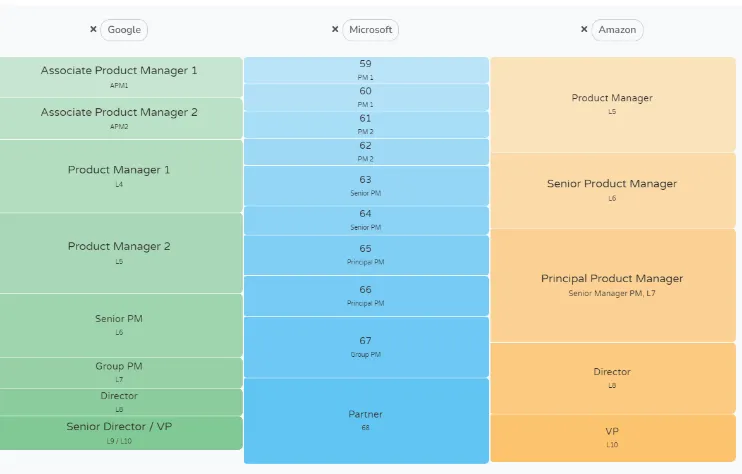Select Microsoft level 62 PM 2
The height and width of the screenshot is (474, 742).
366,152
